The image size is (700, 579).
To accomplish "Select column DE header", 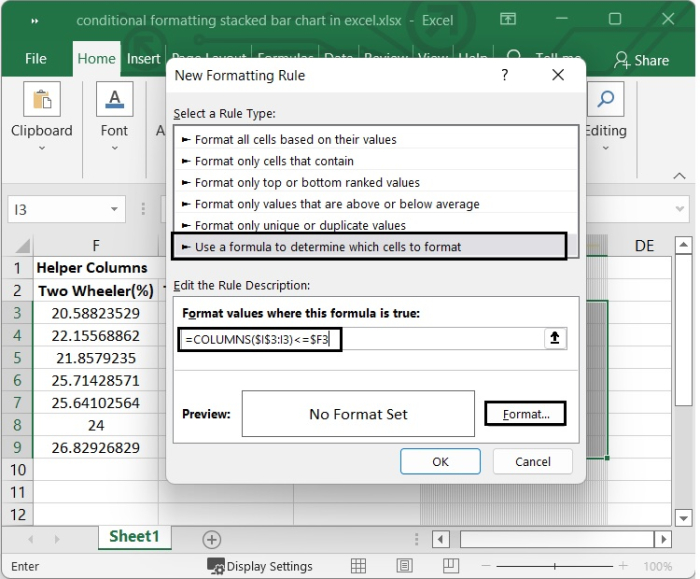I will (644, 246).
